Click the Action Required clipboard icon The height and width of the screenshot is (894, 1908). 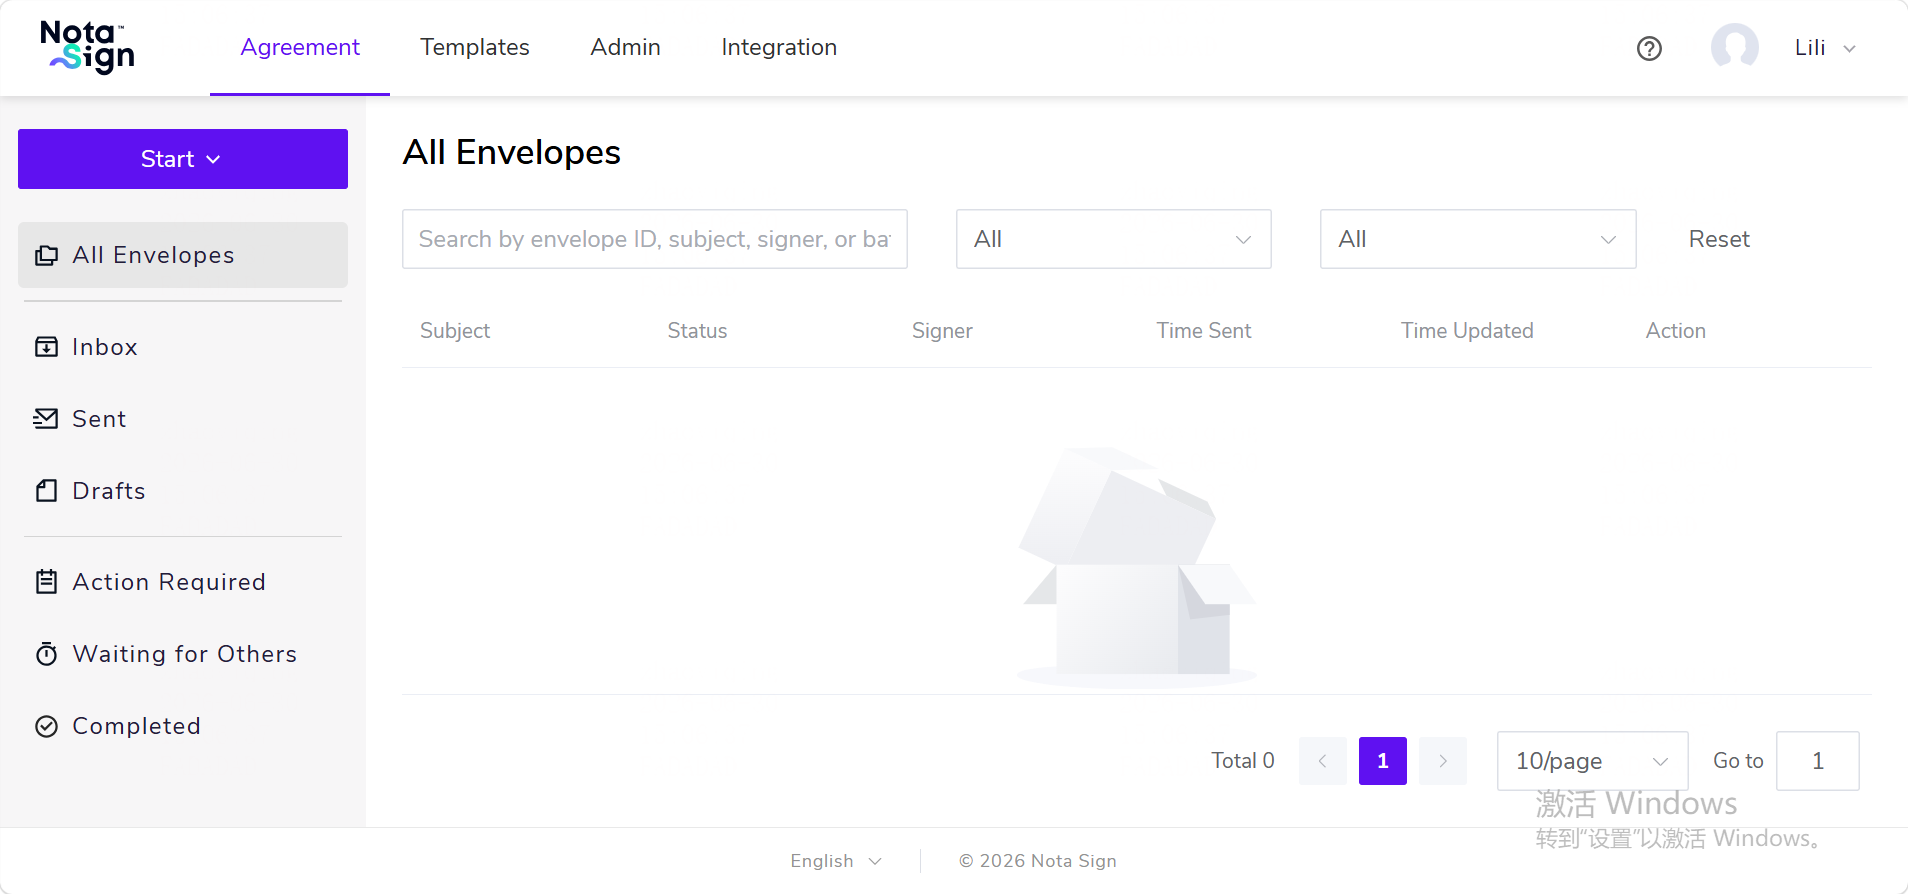click(x=46, y=582)
